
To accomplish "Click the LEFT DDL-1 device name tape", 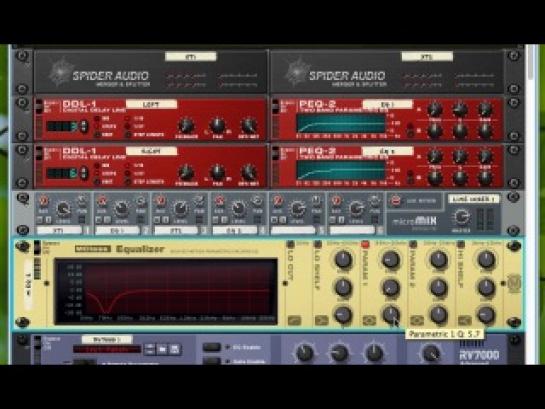I will [151, 104].
